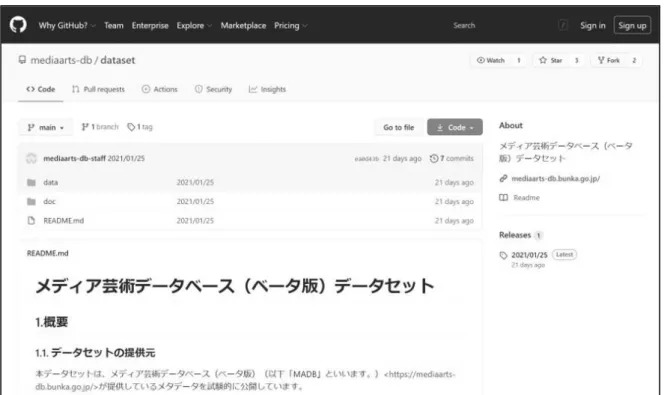The height and width of the screenshot is (395, 664).
Task: Go to the Team page
Action: pos(114,25)
